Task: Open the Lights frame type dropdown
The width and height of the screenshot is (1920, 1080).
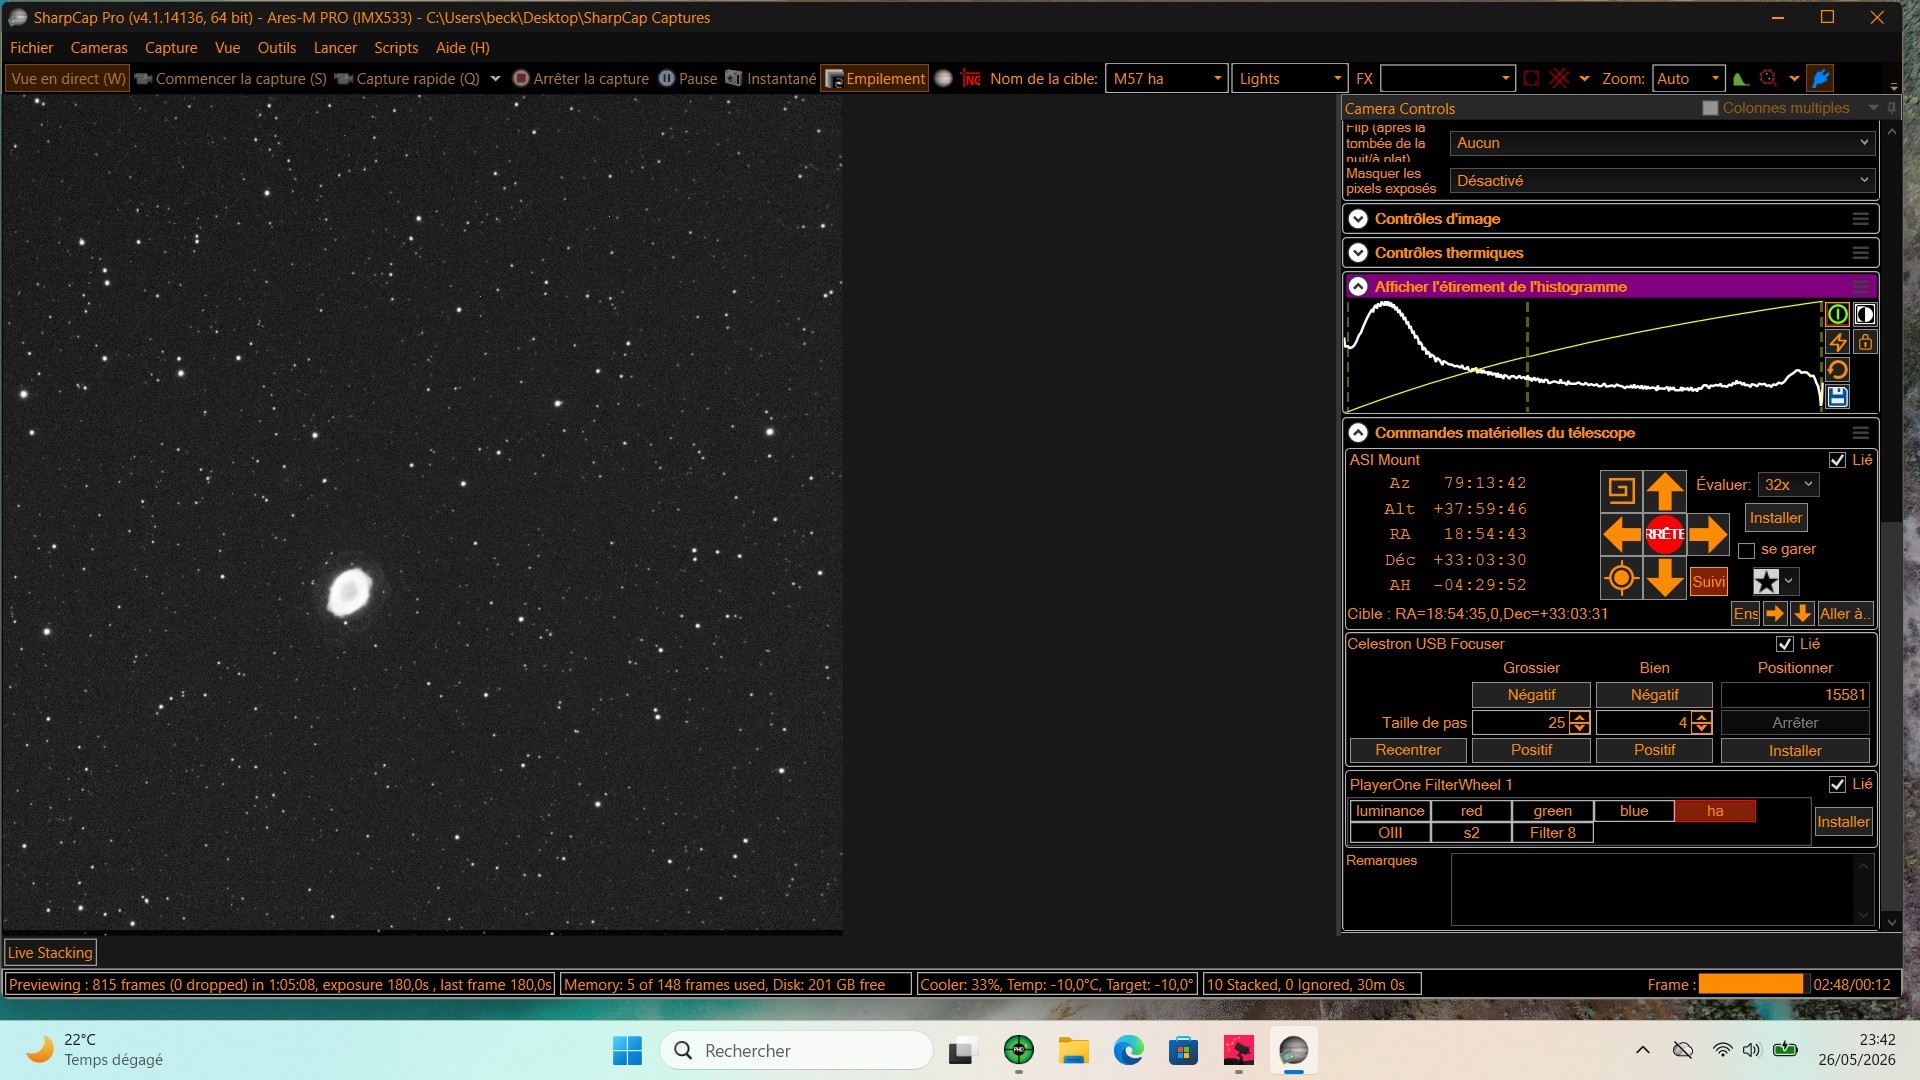Action: point(1336,79)
